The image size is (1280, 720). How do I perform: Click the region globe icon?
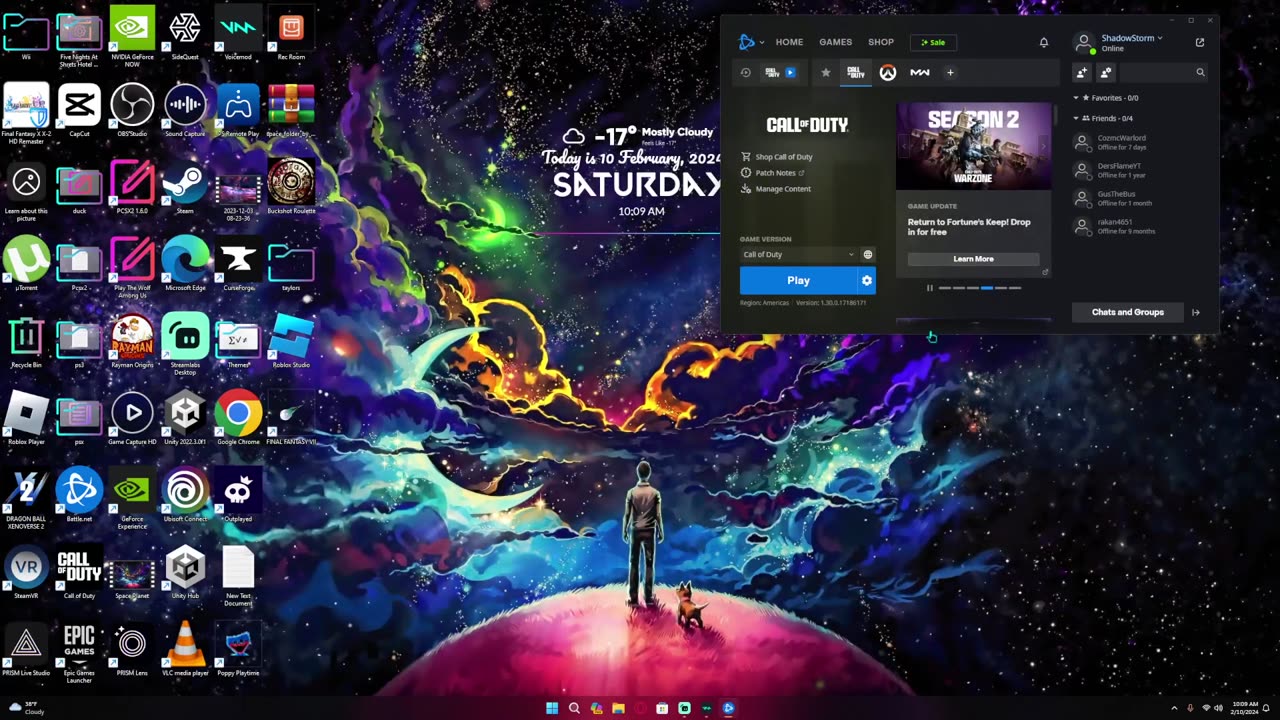tap(867, 254)
